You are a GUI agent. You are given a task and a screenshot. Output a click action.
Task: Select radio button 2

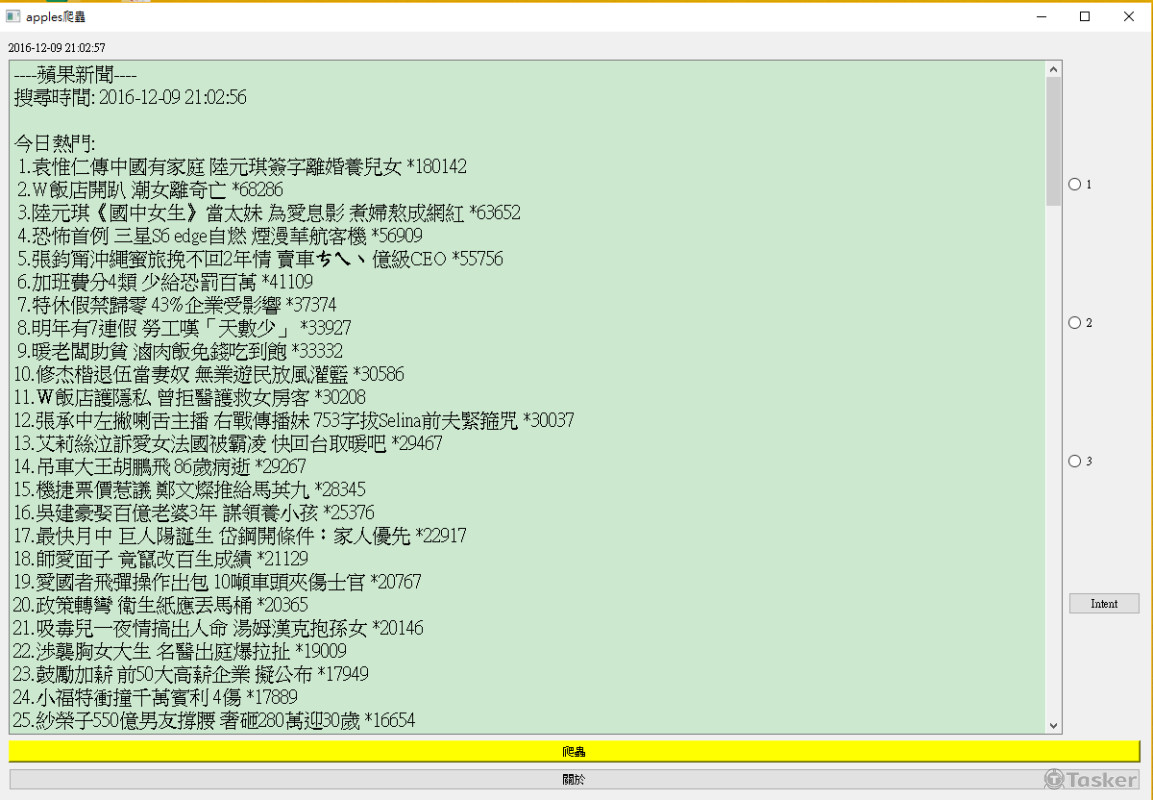(x=1075, y=323)
